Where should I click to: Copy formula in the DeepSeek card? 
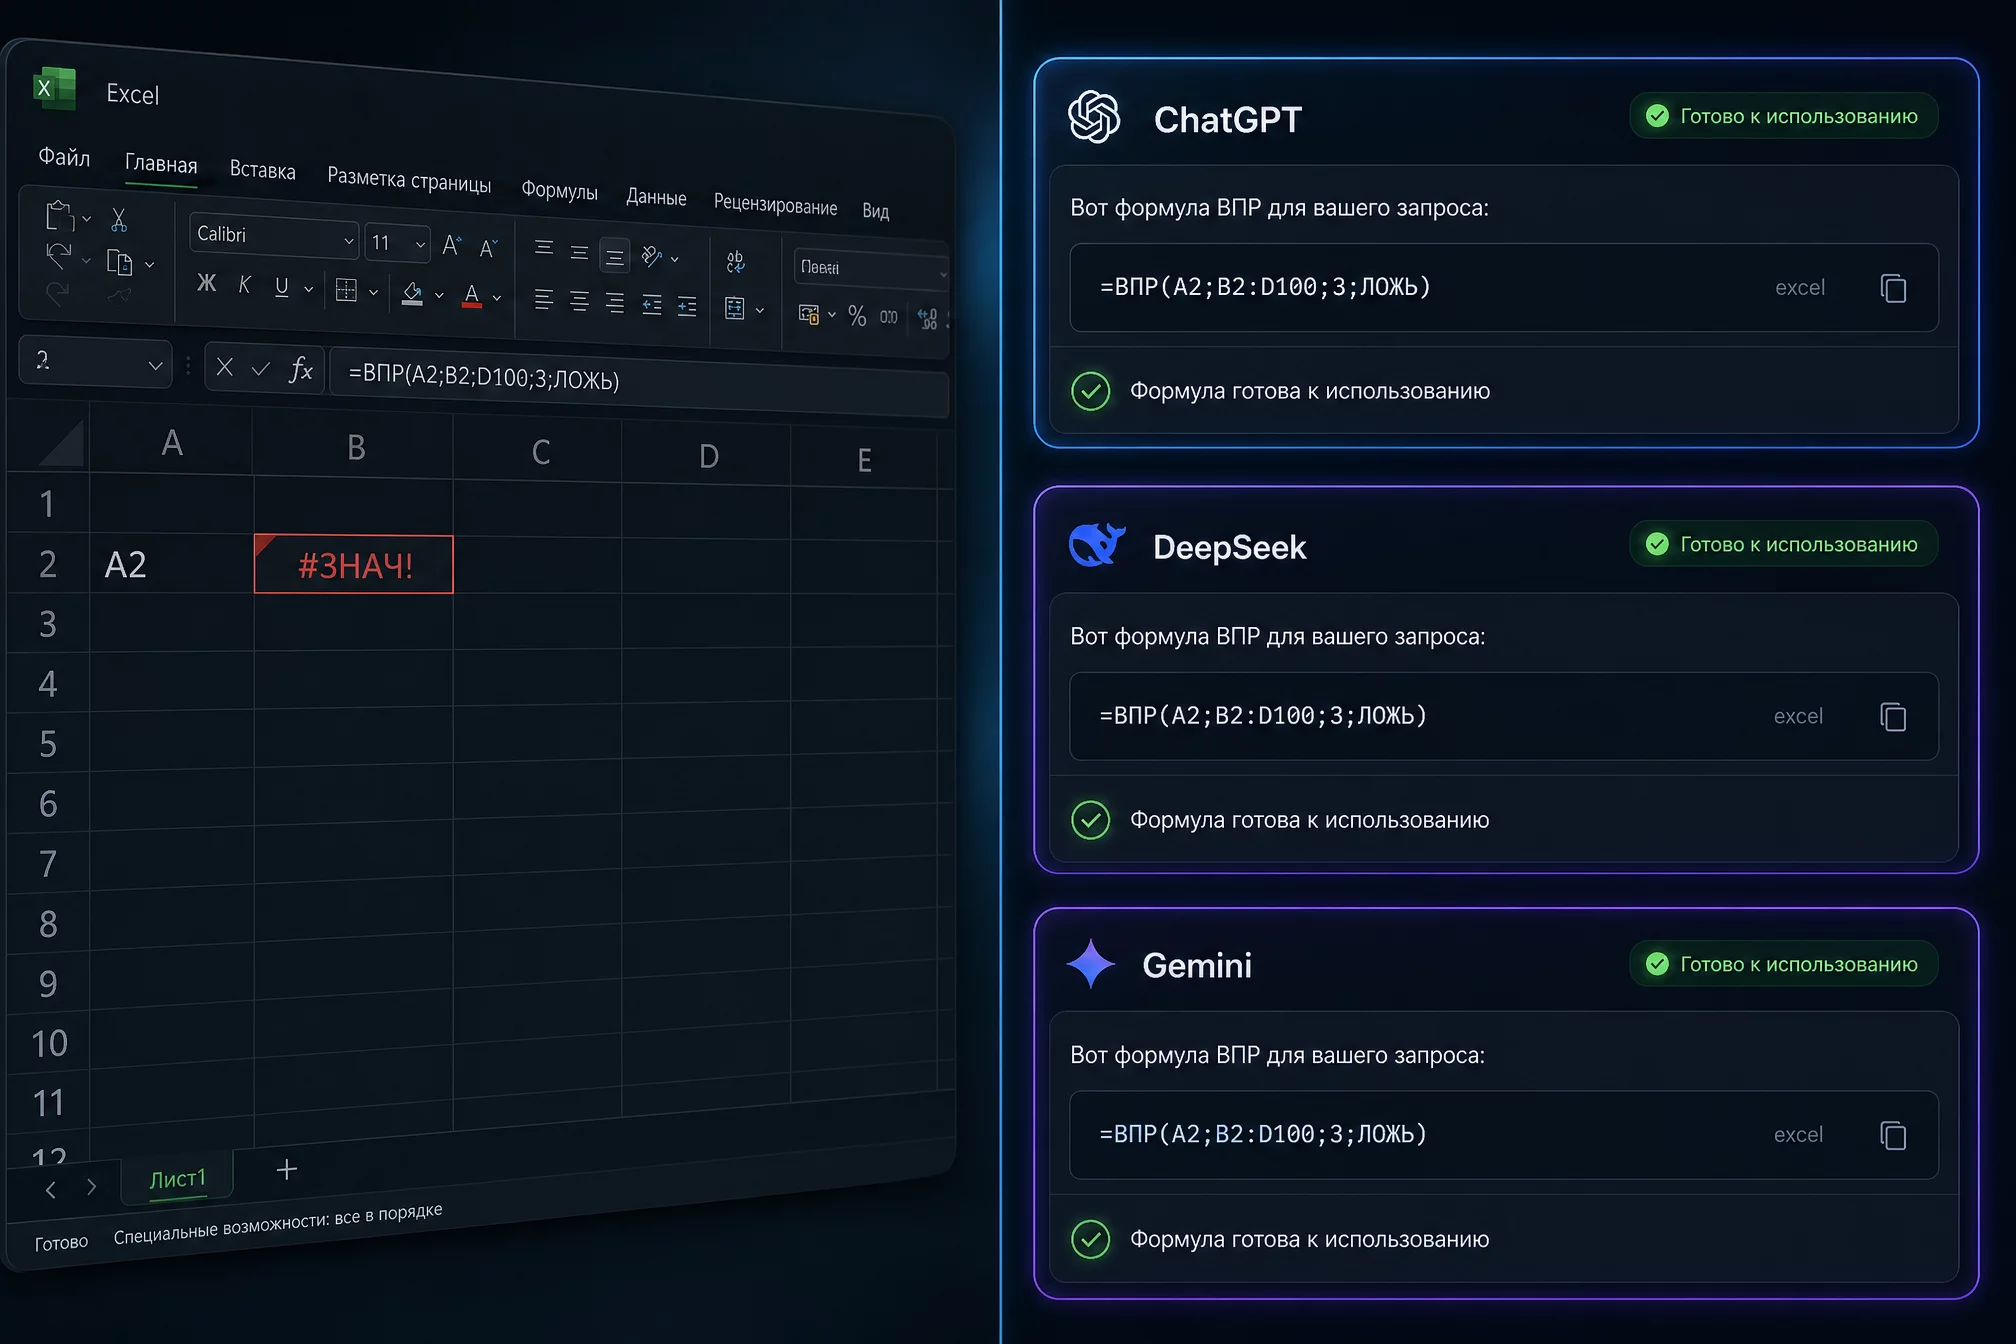click(x=1893, y=716)
